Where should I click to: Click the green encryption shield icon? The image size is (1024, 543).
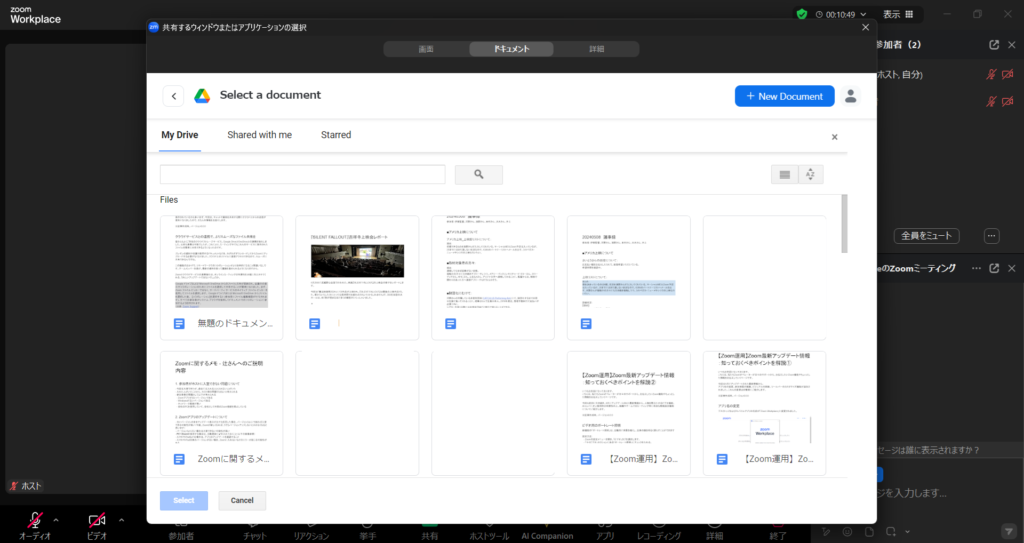click(802, 14)
